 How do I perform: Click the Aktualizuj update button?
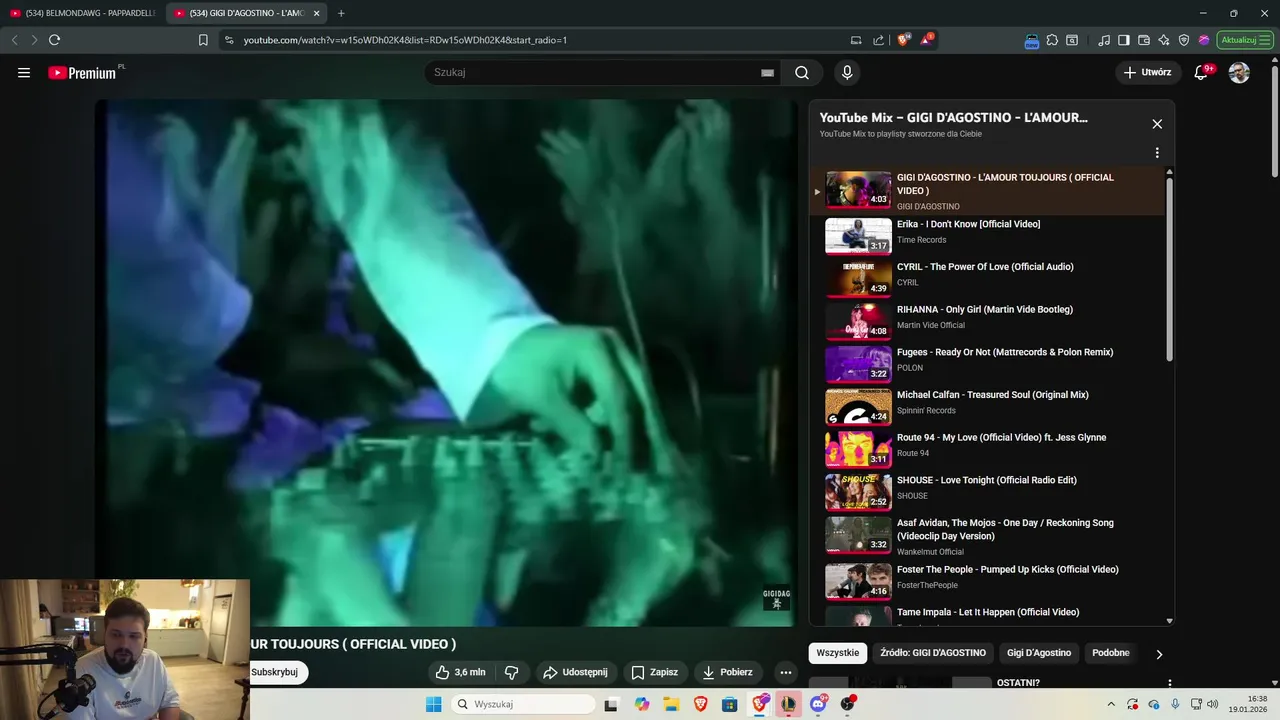pyautogui.click(x=1246, y=40)
